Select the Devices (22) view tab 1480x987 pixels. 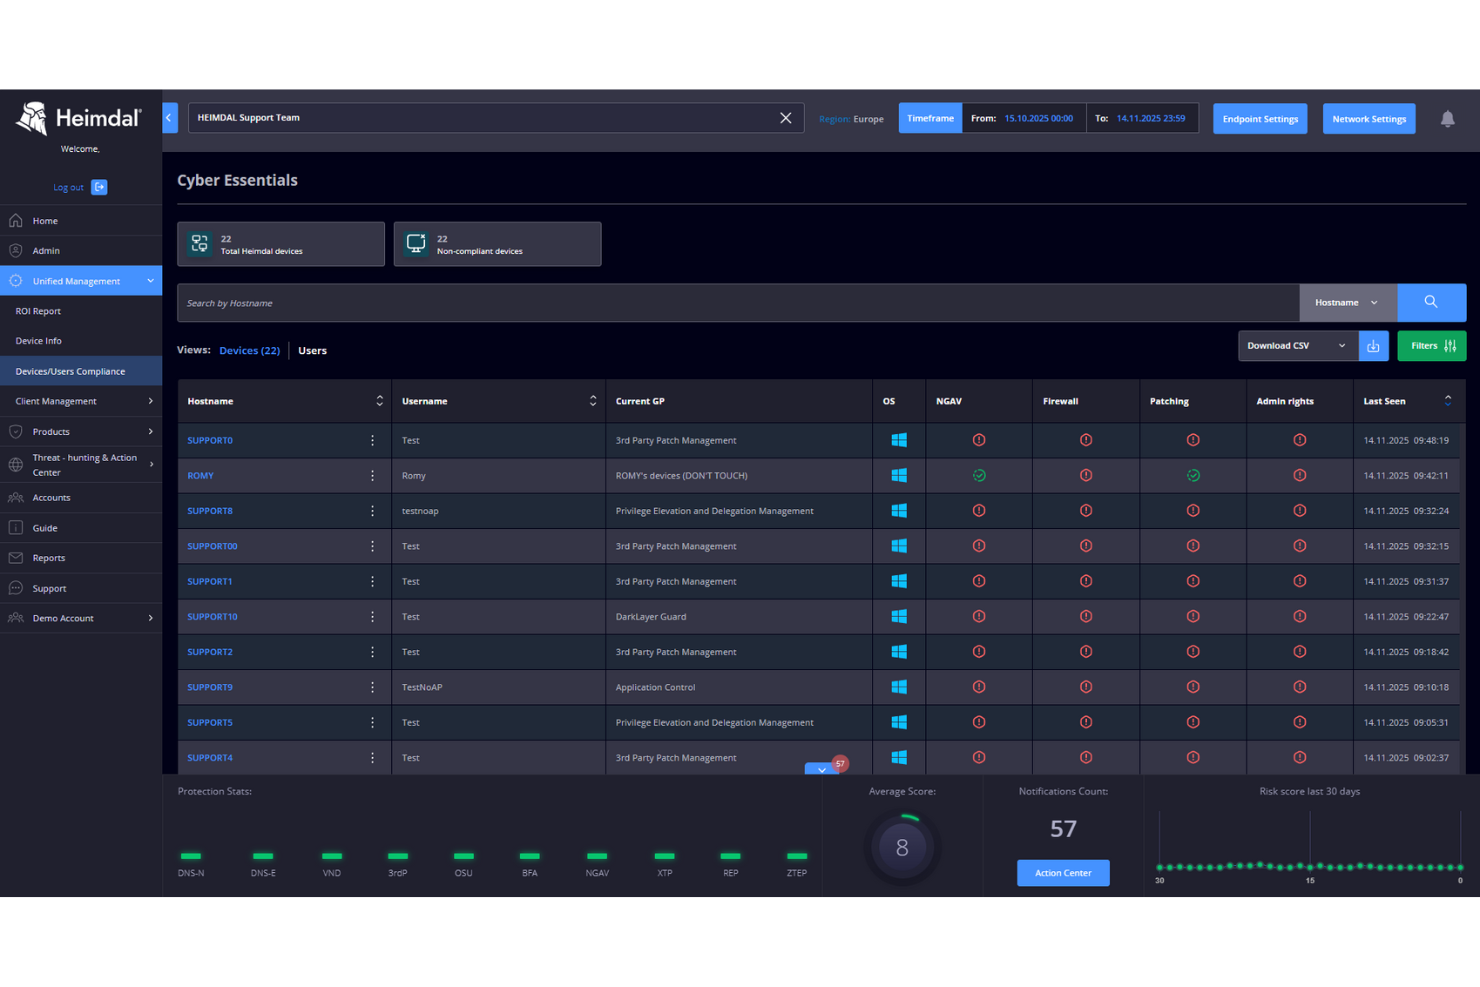[249, 350]
